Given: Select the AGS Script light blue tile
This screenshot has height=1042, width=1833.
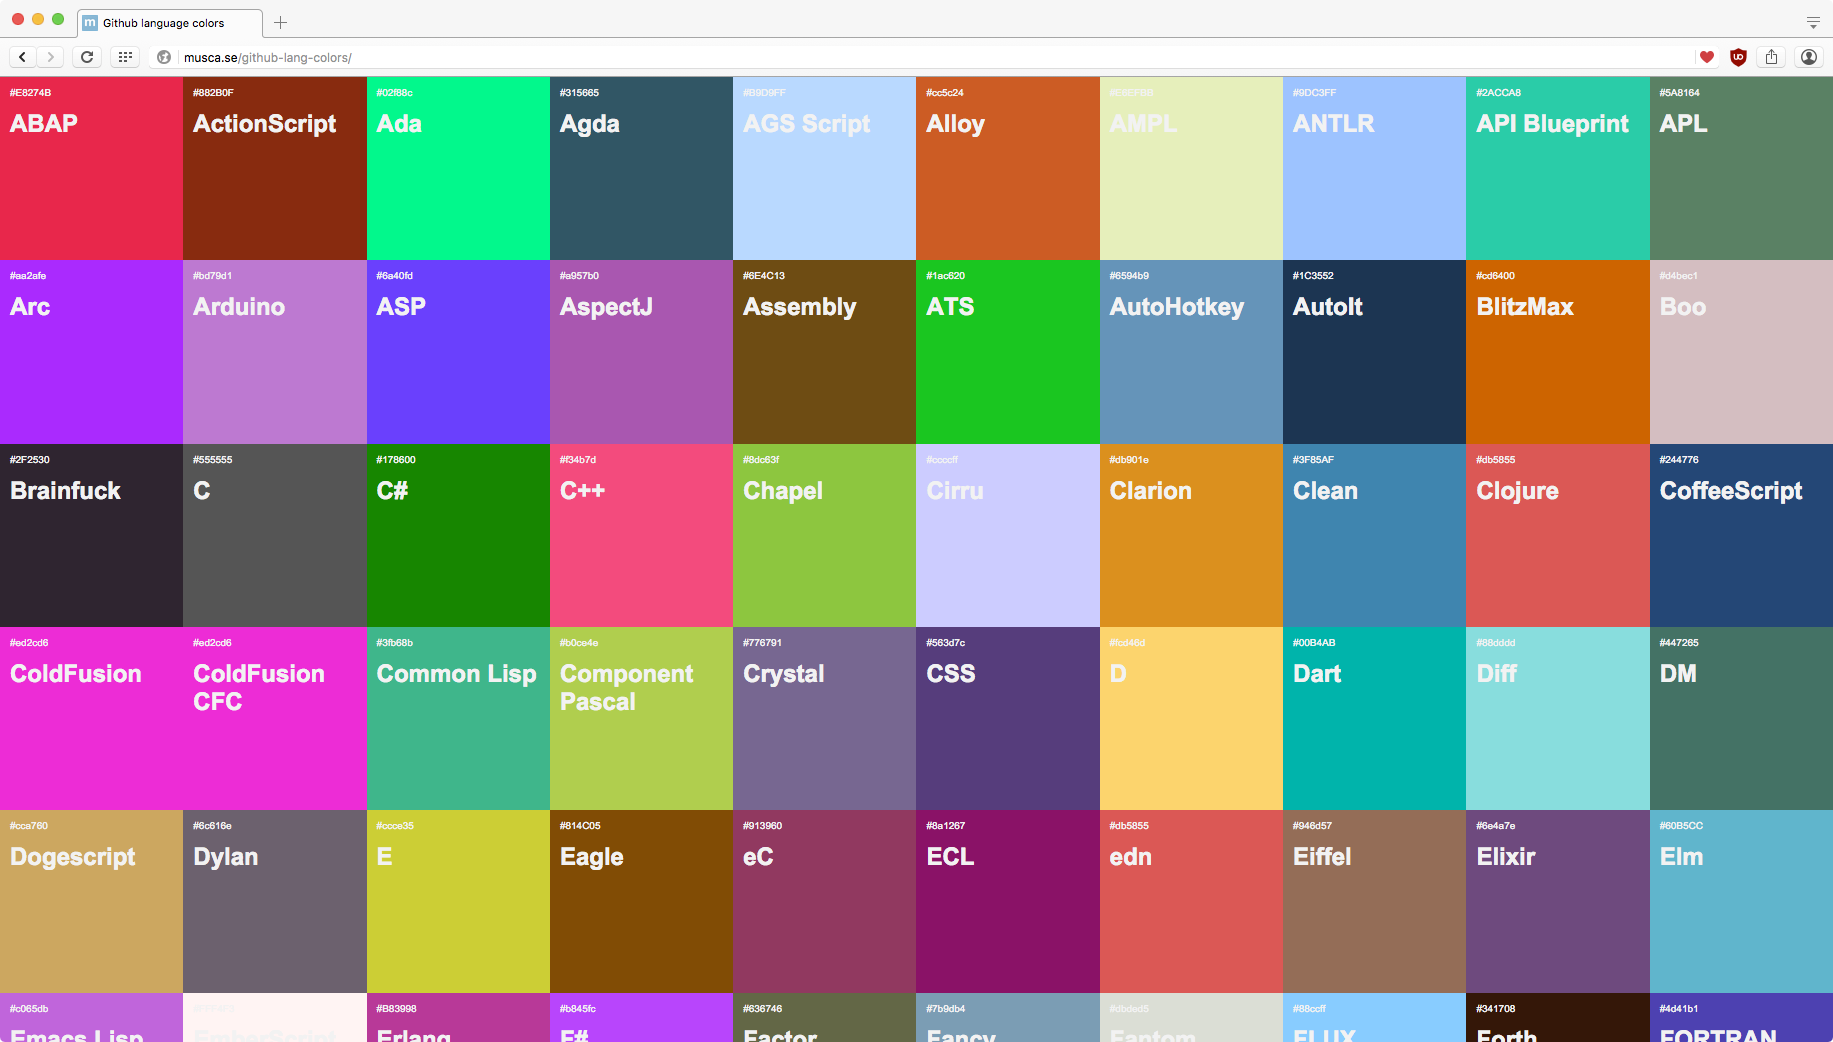Looking at the screenshot, I should 824,168.
